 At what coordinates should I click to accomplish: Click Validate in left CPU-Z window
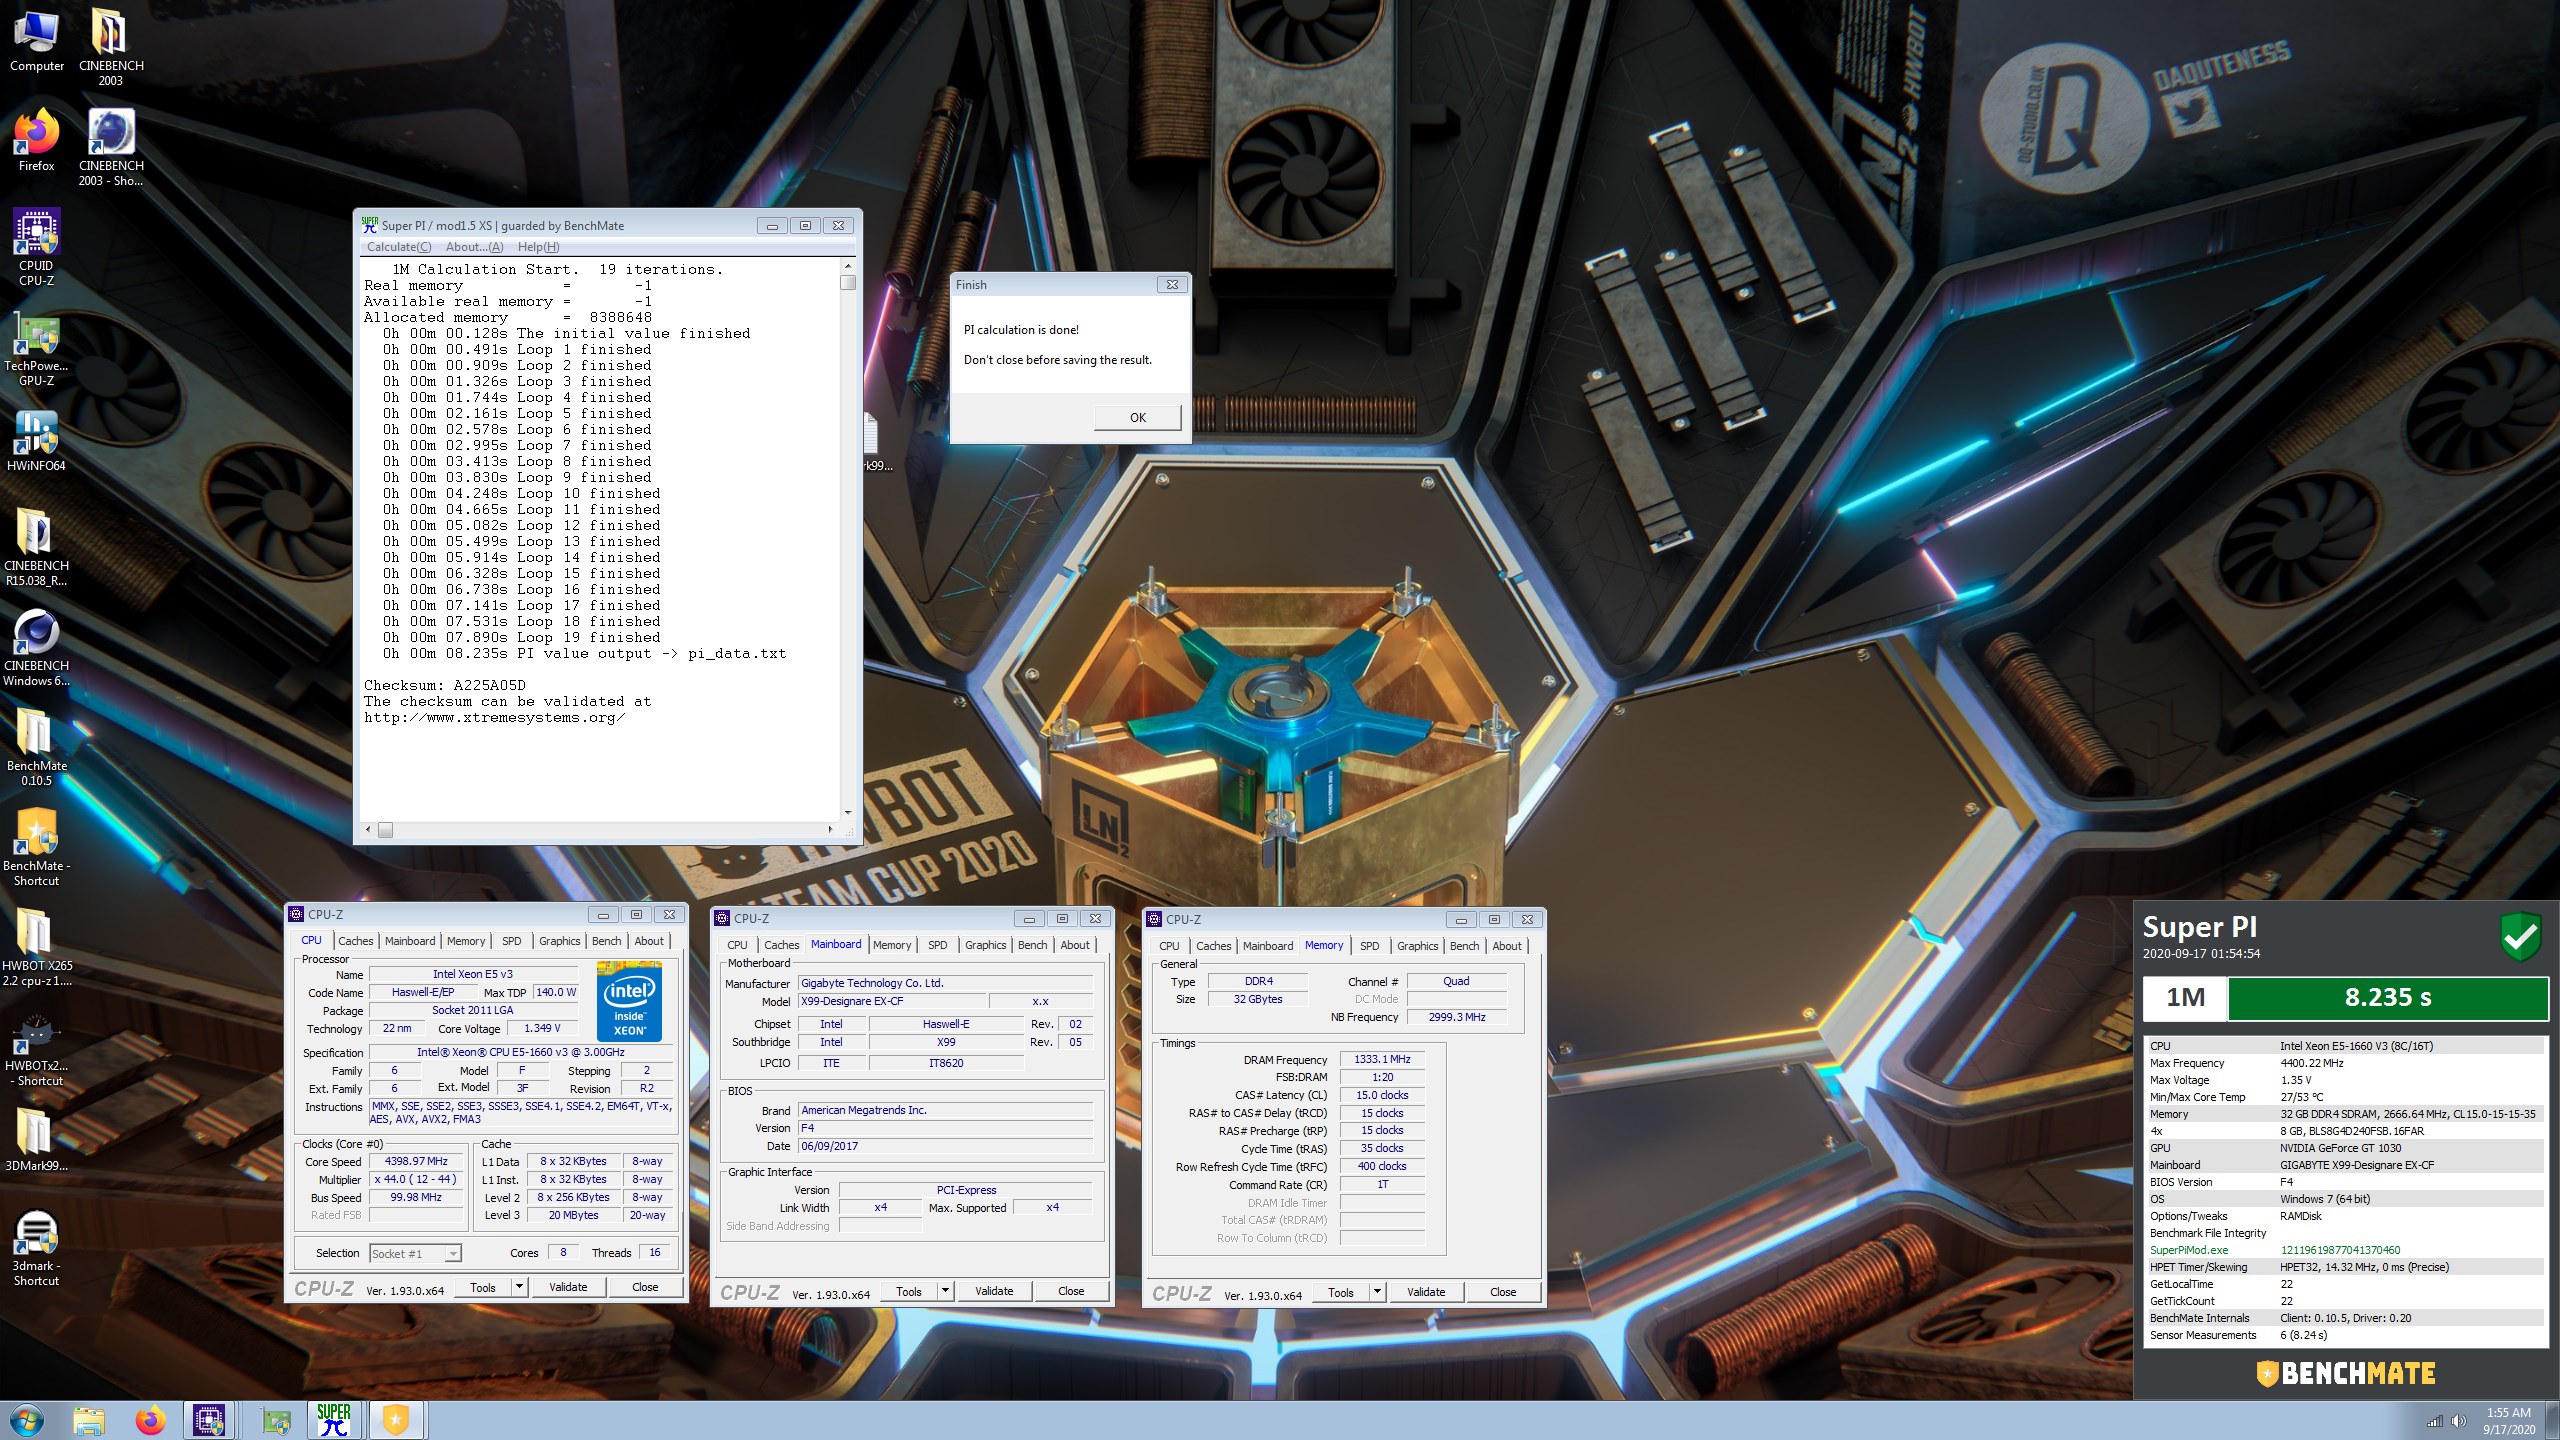point(568,1287)
